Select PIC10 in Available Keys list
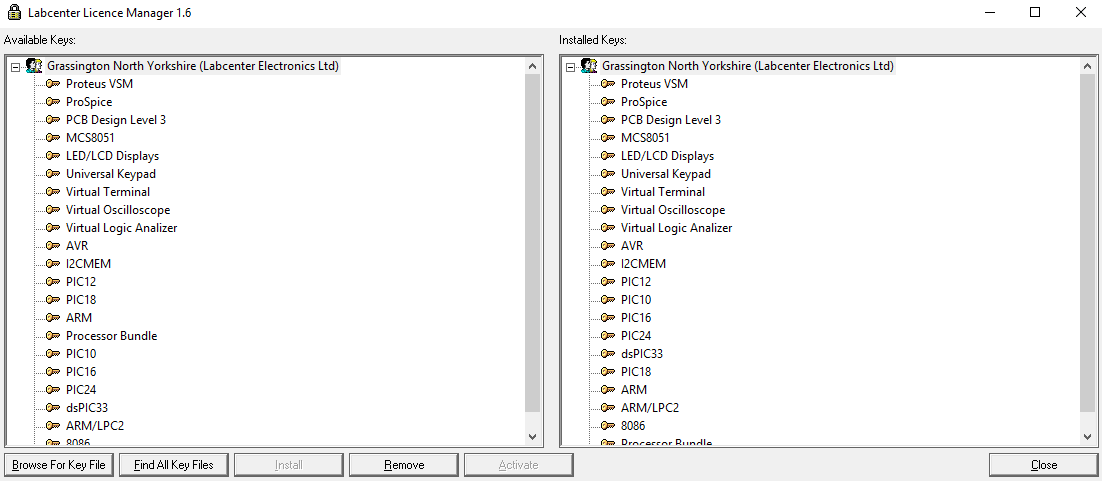Screen dimensions: 1102x481 tap(81, 354)
